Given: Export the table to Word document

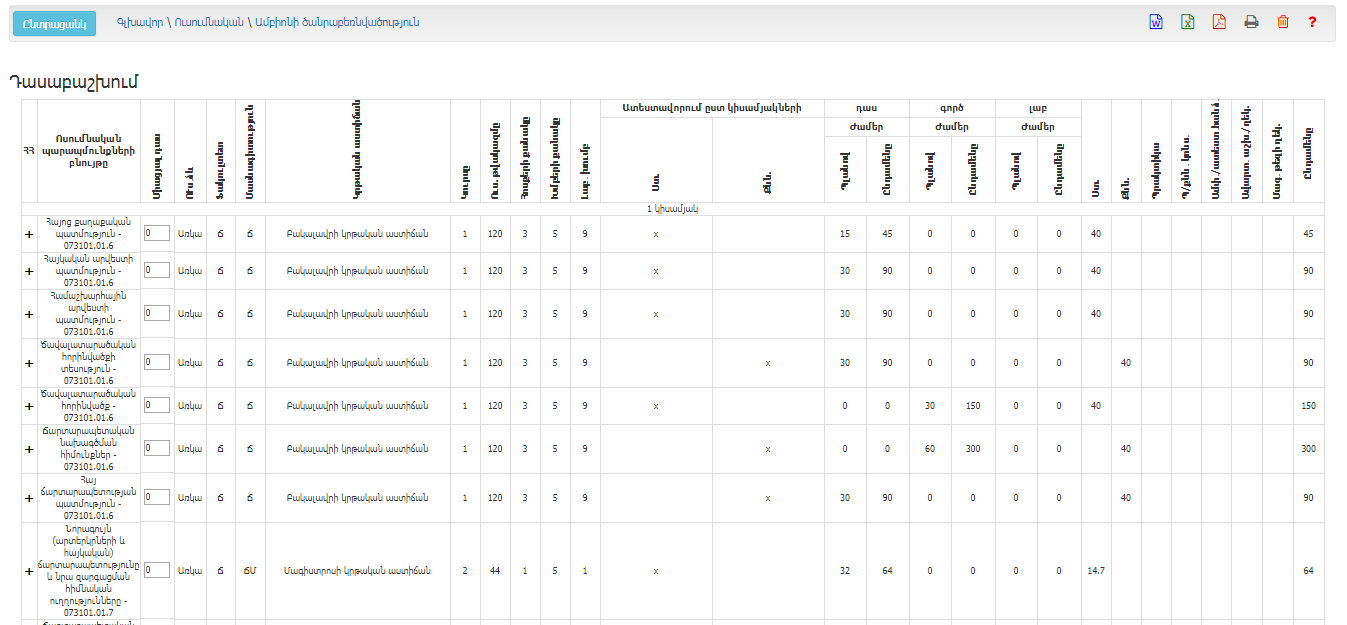Looking at the screenshot, I should click(1156, 22).
